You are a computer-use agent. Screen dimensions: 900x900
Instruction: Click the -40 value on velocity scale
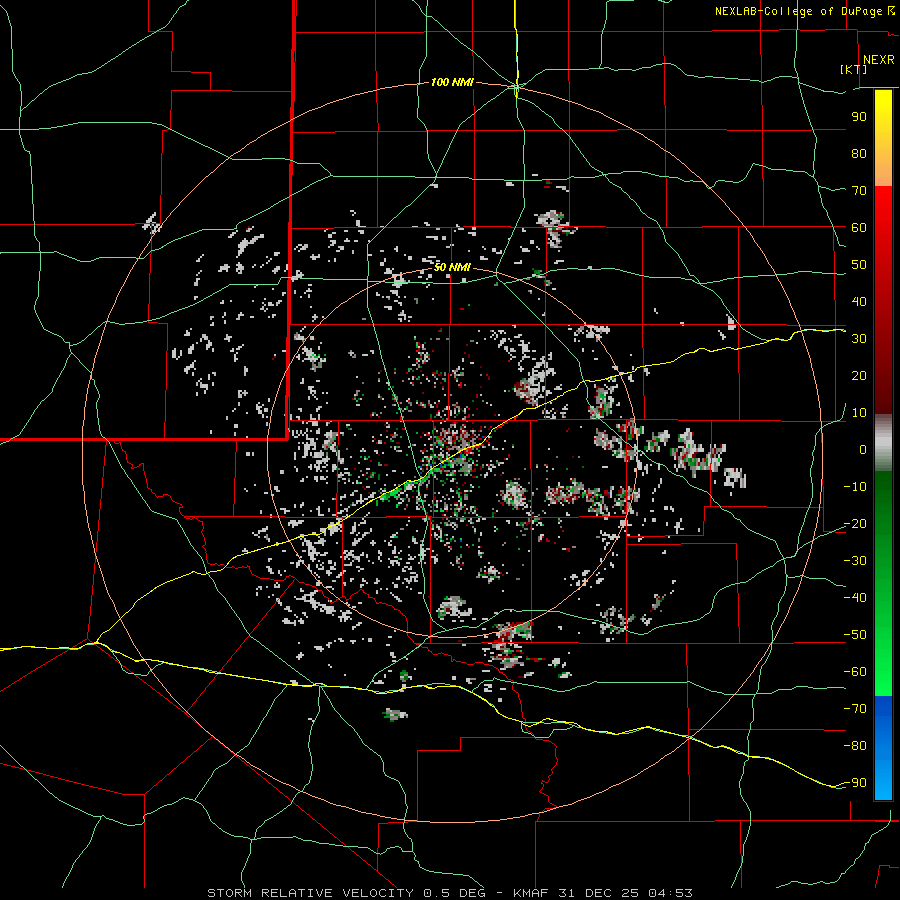click(x=855, y=598)
